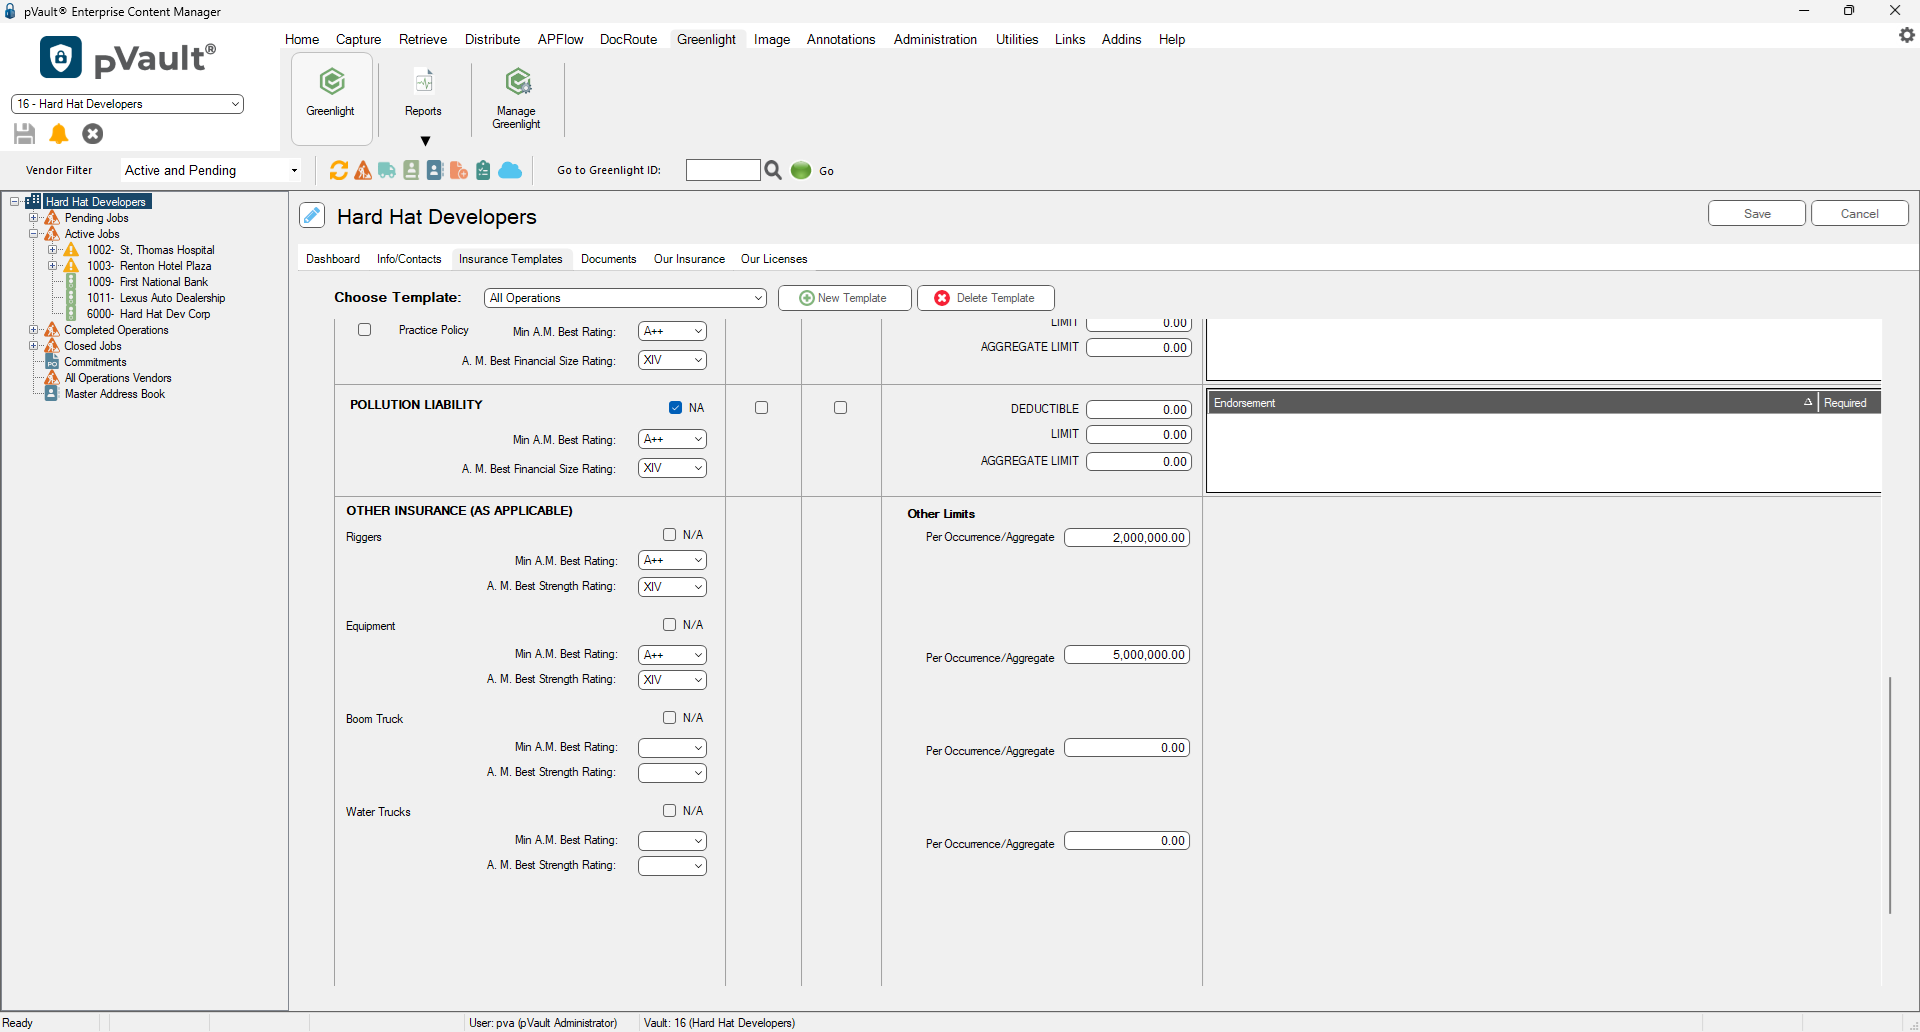This screenshot has height=1032, width=1920.
Task: Open Boom Truck Min A.M. Best Rating dropdown
Action: click(672, 748)
